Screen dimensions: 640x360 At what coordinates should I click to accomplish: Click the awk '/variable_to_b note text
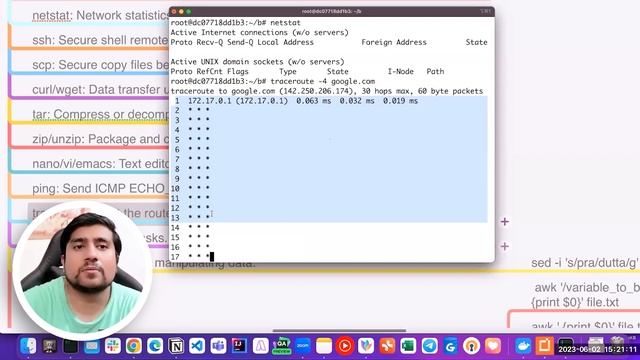[587, 288]
